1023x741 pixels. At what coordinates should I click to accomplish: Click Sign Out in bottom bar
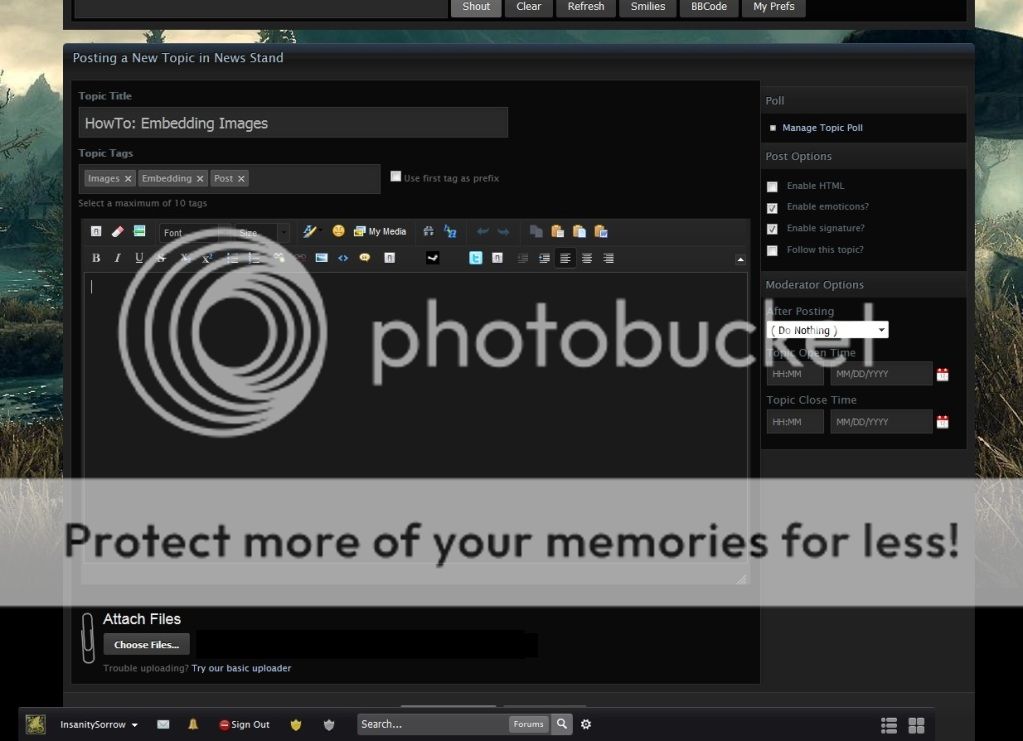pos(244,724)
